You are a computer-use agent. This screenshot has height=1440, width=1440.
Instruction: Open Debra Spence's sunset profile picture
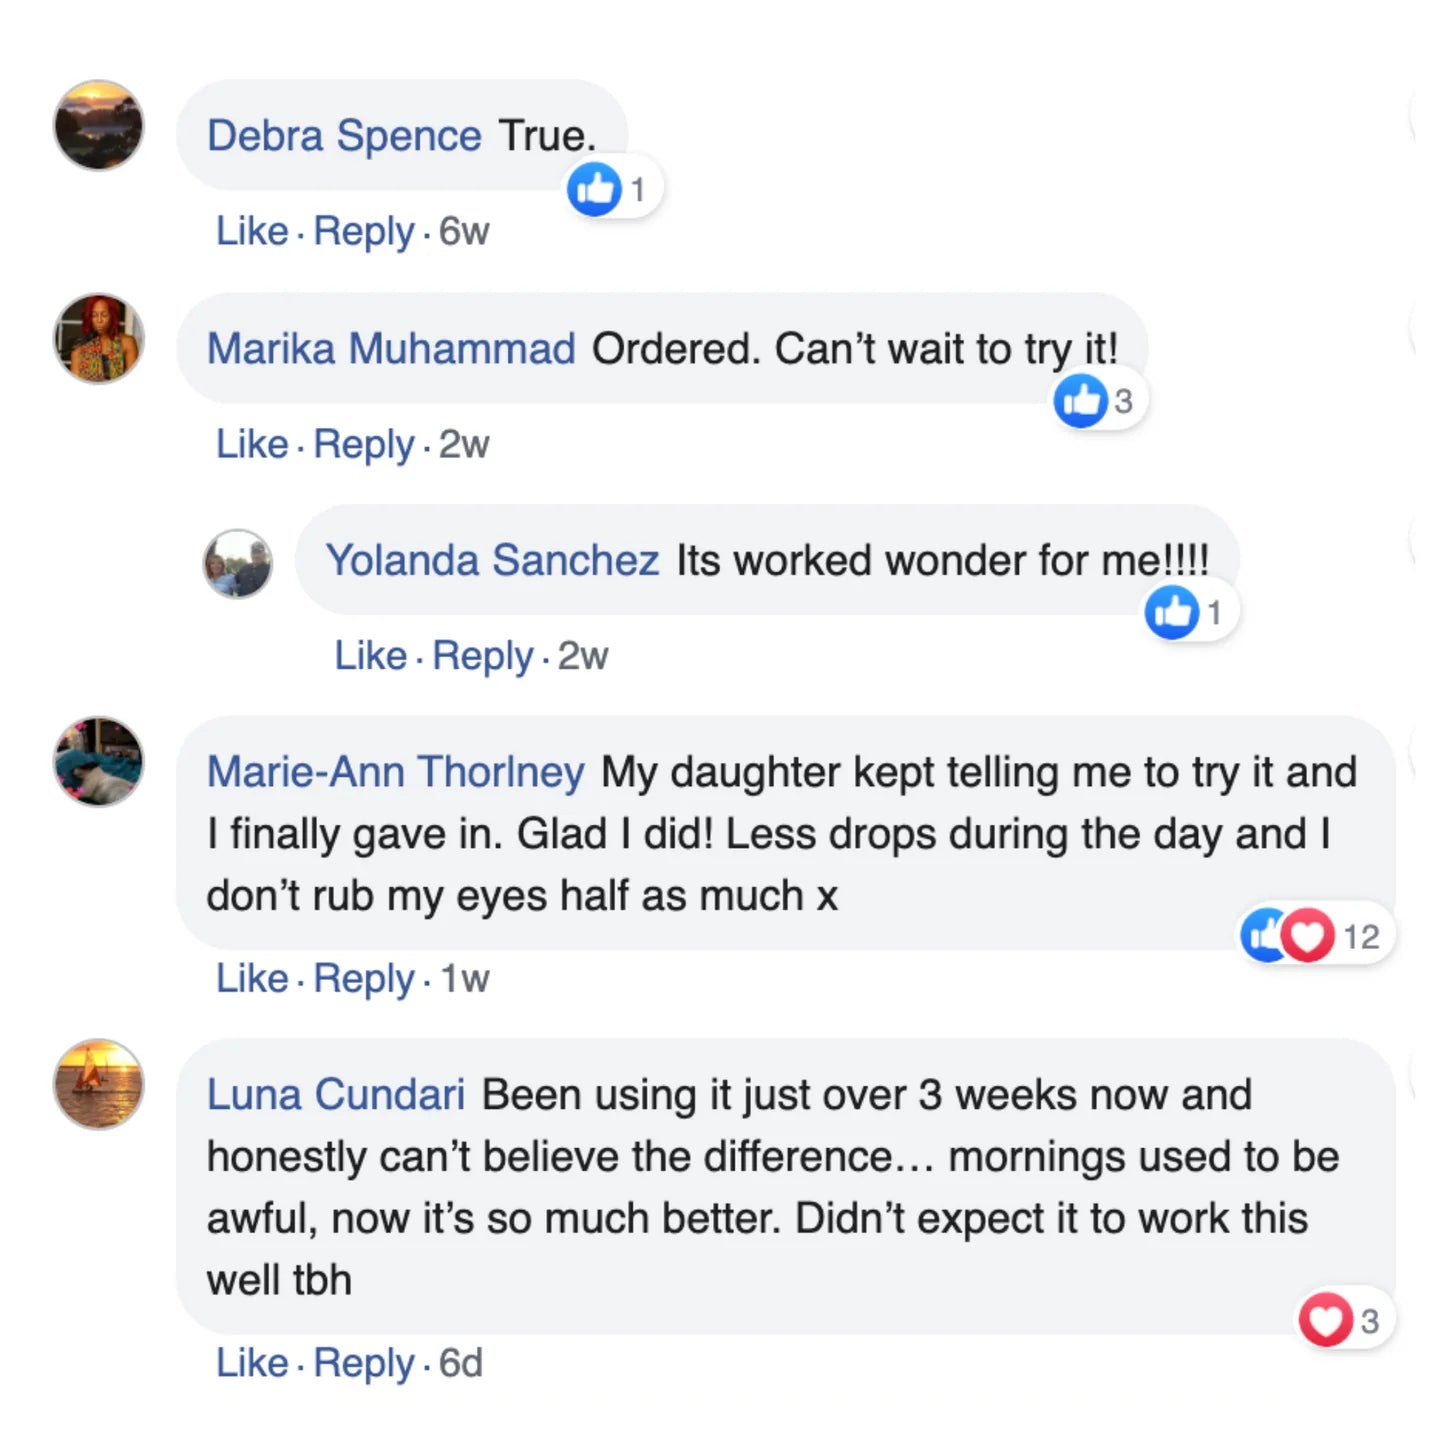[x=98, y=125]
